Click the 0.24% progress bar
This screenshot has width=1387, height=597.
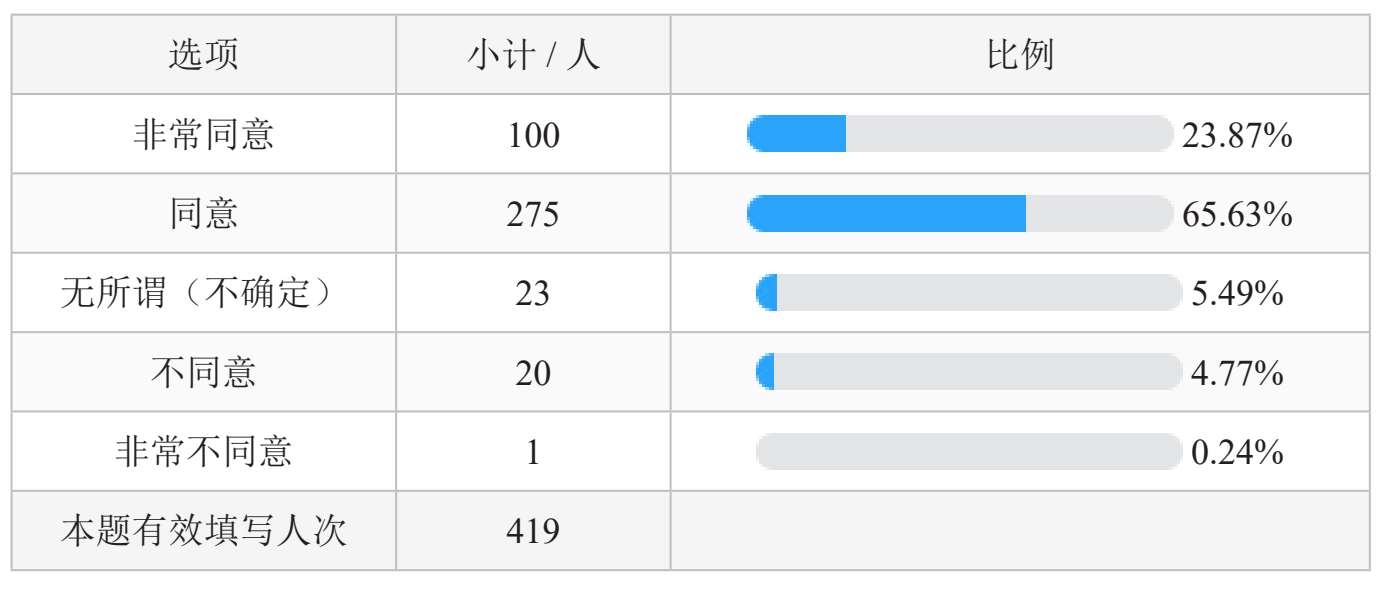tap(968, 451)
